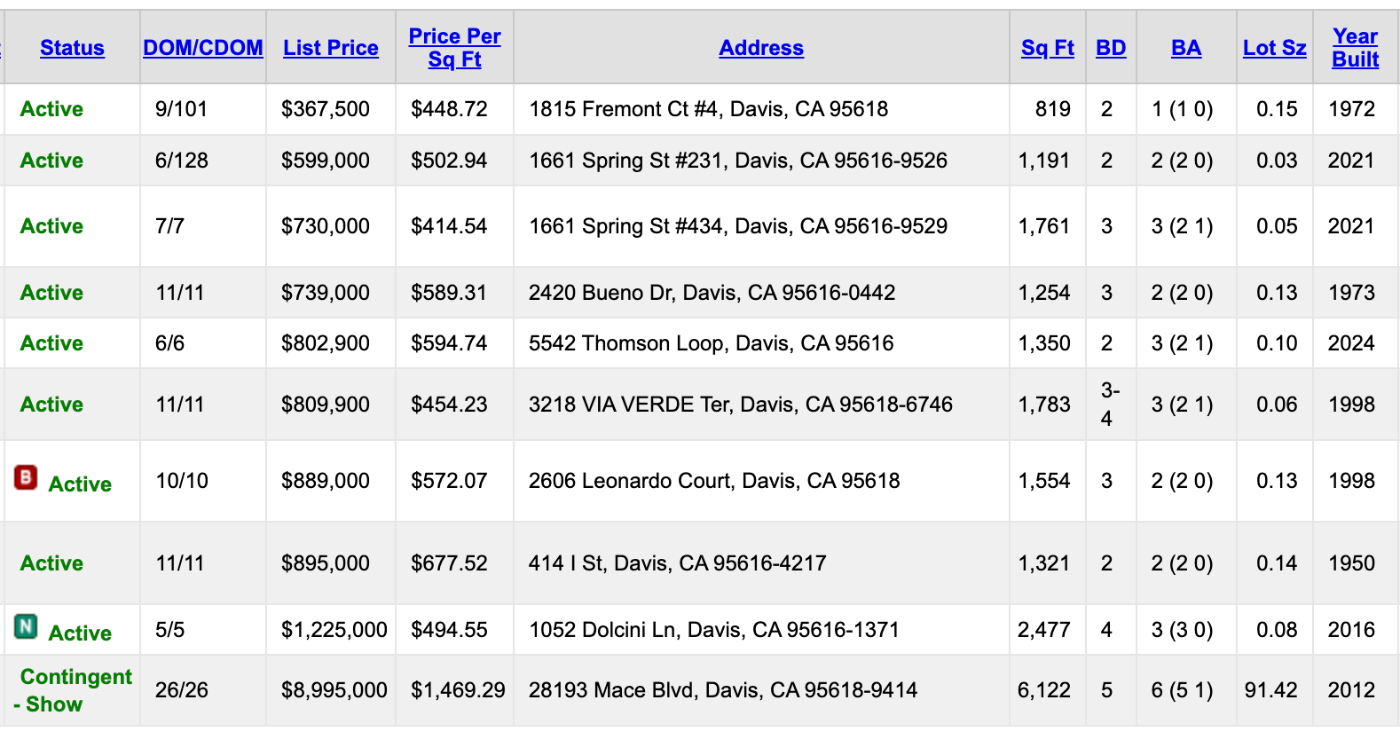This screenshot has width=1400, height=732.
Task: Click the red B icon beside Leonardo Court
Action: coord(26,478)
